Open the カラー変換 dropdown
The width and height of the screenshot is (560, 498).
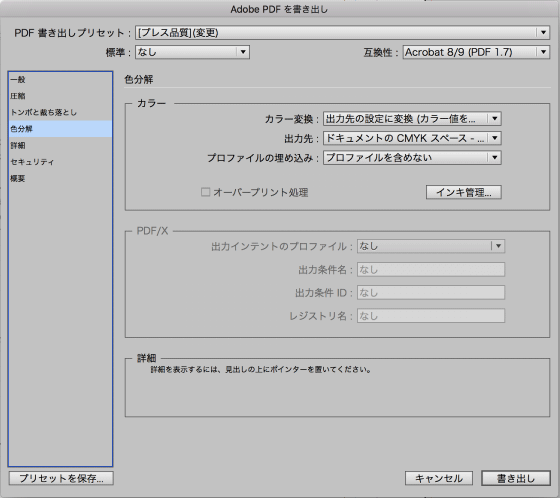point(412,119)
